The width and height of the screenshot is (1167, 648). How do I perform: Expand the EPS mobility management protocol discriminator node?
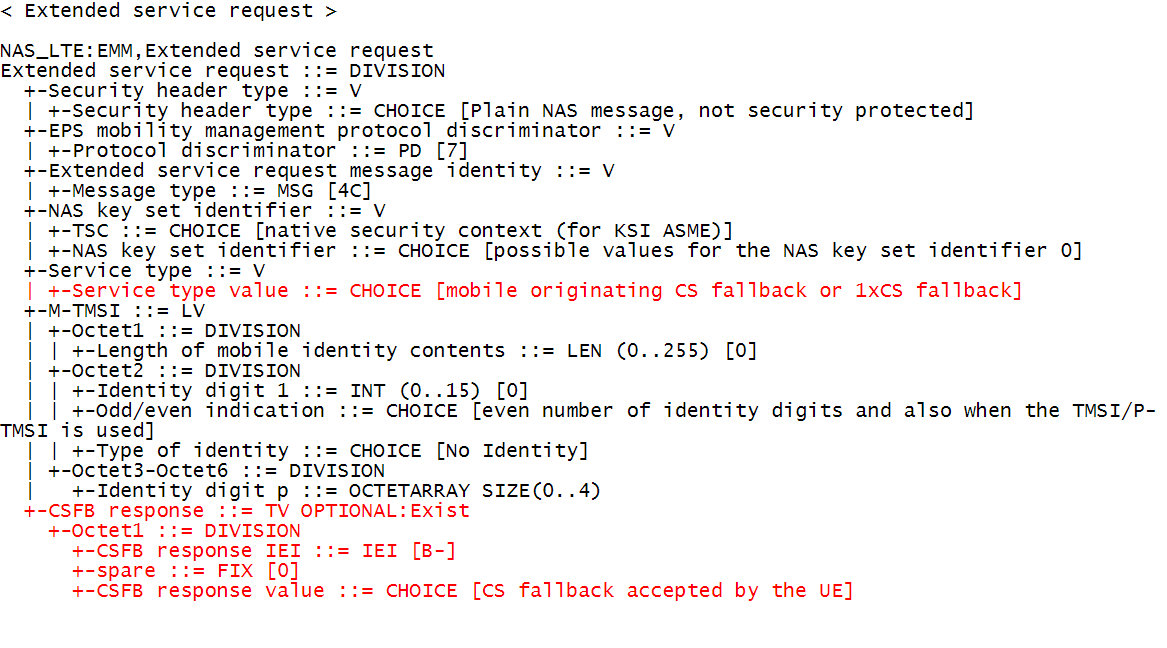point(349,131)
